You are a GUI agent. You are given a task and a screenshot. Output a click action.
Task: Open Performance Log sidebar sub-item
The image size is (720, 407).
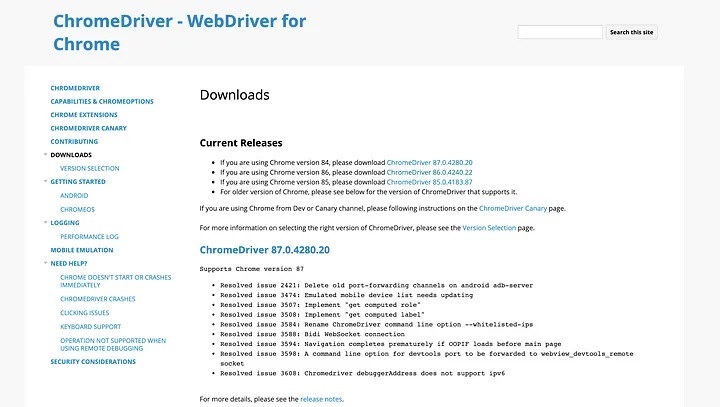point(89,237)
